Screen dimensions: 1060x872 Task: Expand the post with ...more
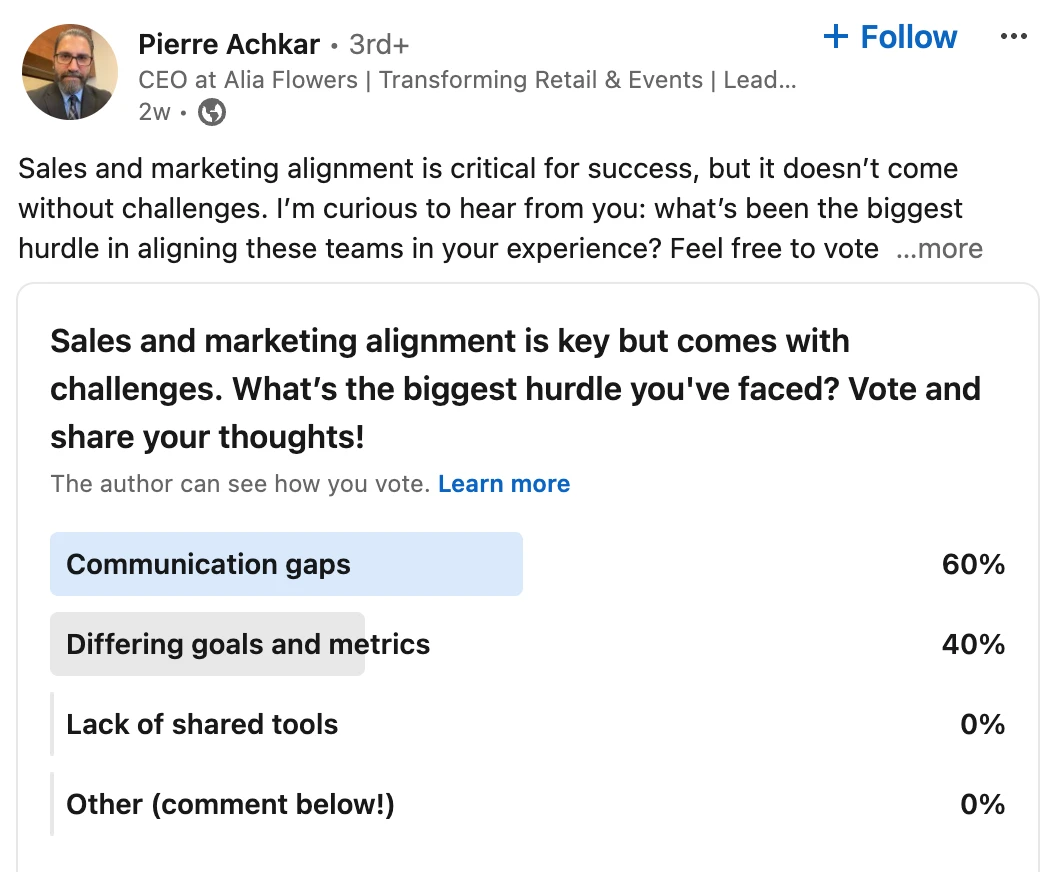940,249
